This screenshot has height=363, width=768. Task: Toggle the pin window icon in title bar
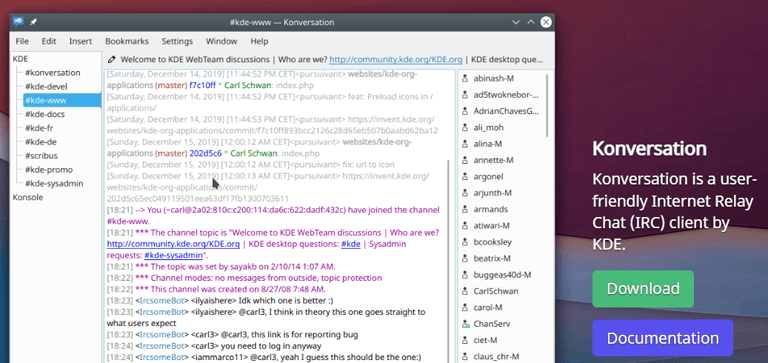click(33, 22)
